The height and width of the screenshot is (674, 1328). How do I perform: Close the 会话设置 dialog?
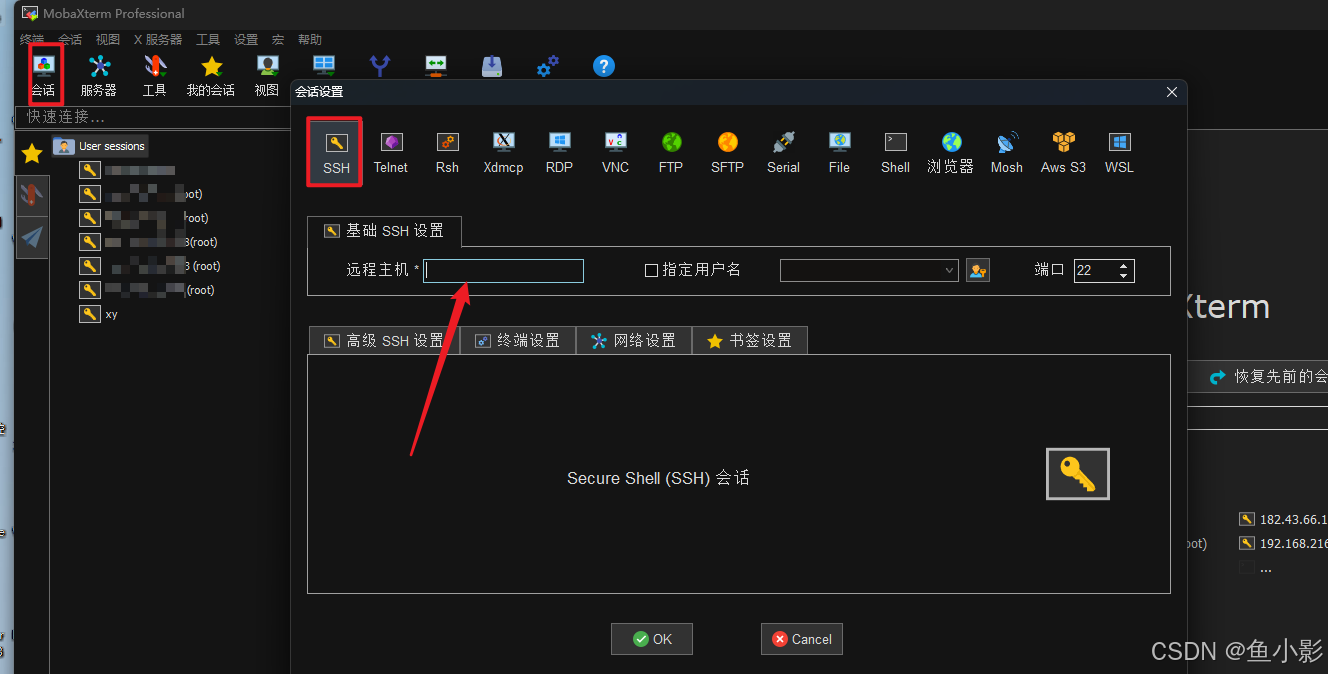pos(1173,92)
